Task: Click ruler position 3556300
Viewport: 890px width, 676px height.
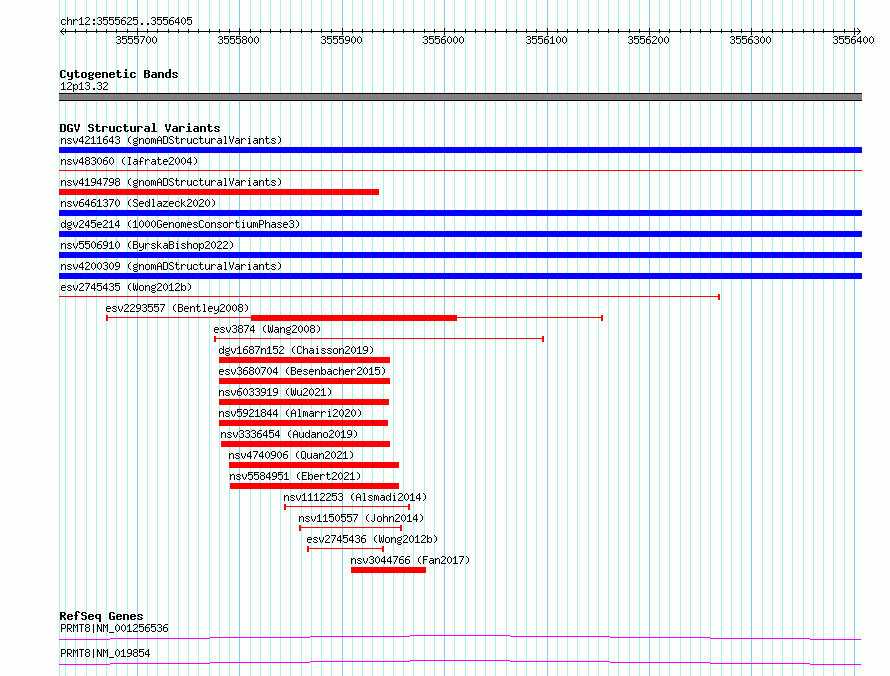Action: coord(750,40)
